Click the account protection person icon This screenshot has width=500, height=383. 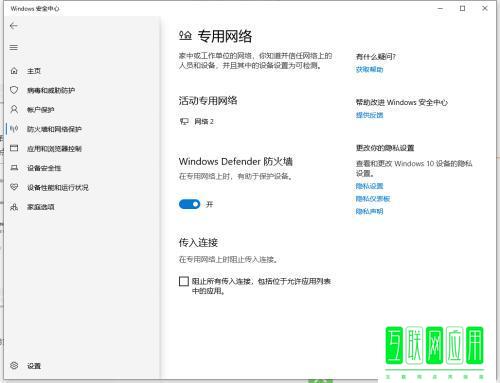coord(14,109)
